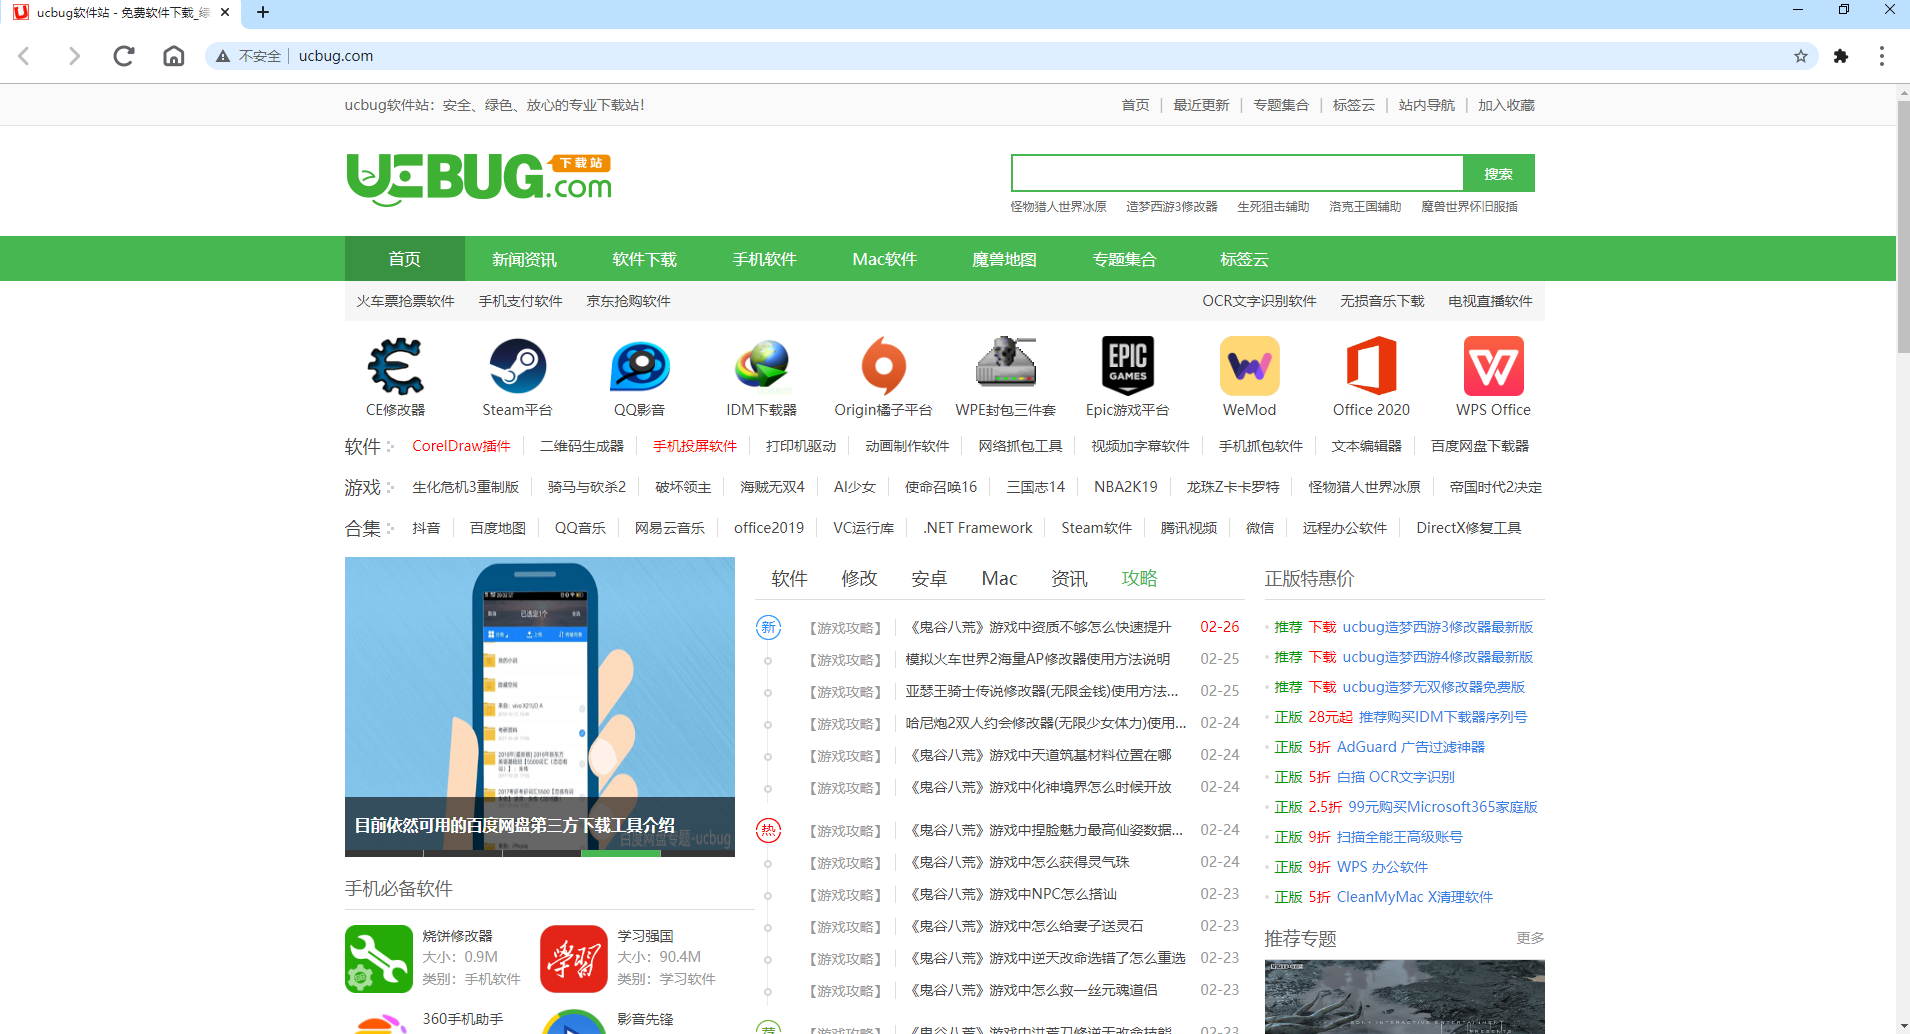1910x1034 pixels.
Task: Click the green 搜索 button
Action: (1499, 173)
